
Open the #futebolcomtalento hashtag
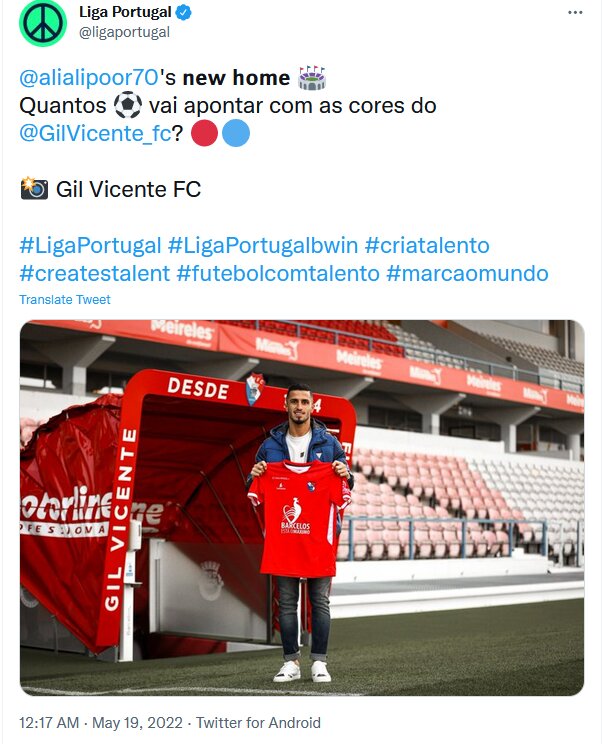(x=278, y=274)
